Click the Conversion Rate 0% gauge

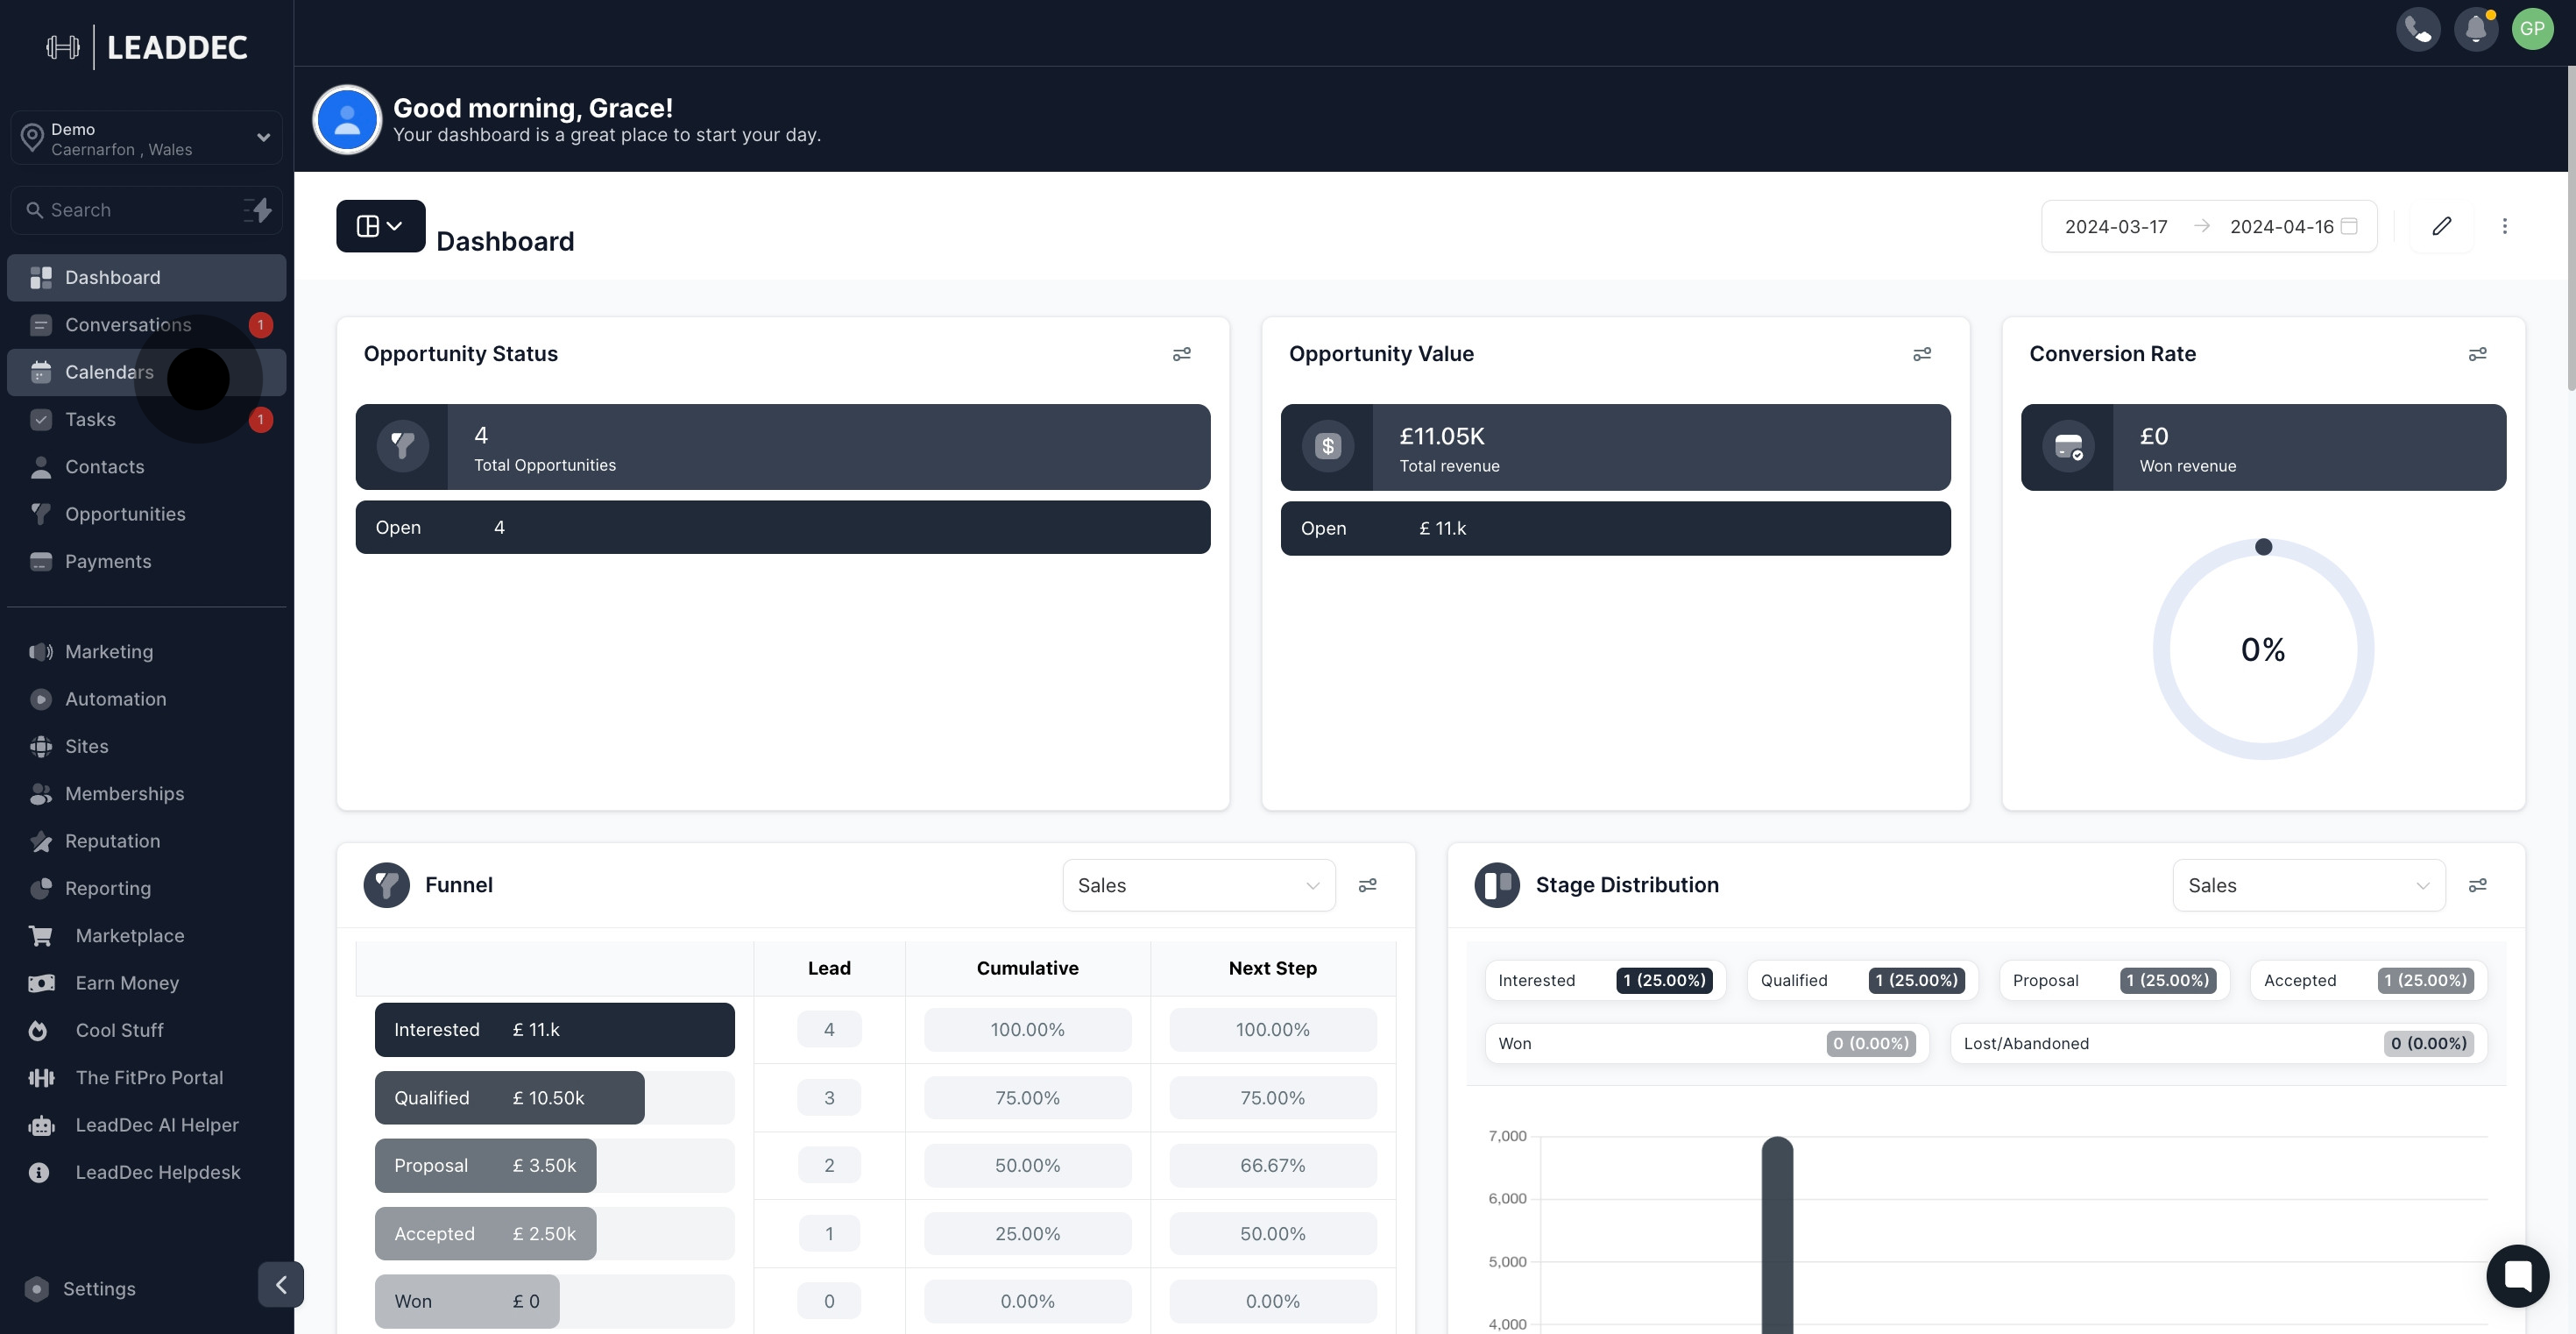click(2262, 648)
